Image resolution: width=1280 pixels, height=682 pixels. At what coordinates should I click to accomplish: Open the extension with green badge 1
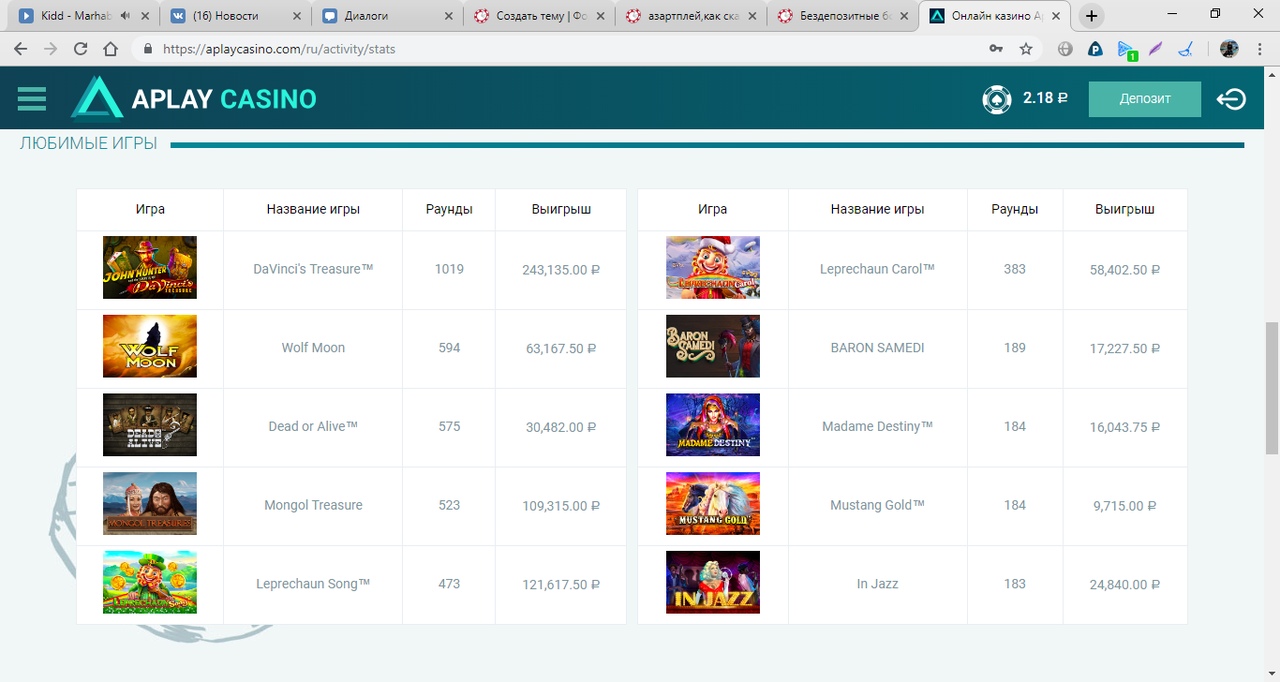pyautogui.click(x=1126, y=50)
